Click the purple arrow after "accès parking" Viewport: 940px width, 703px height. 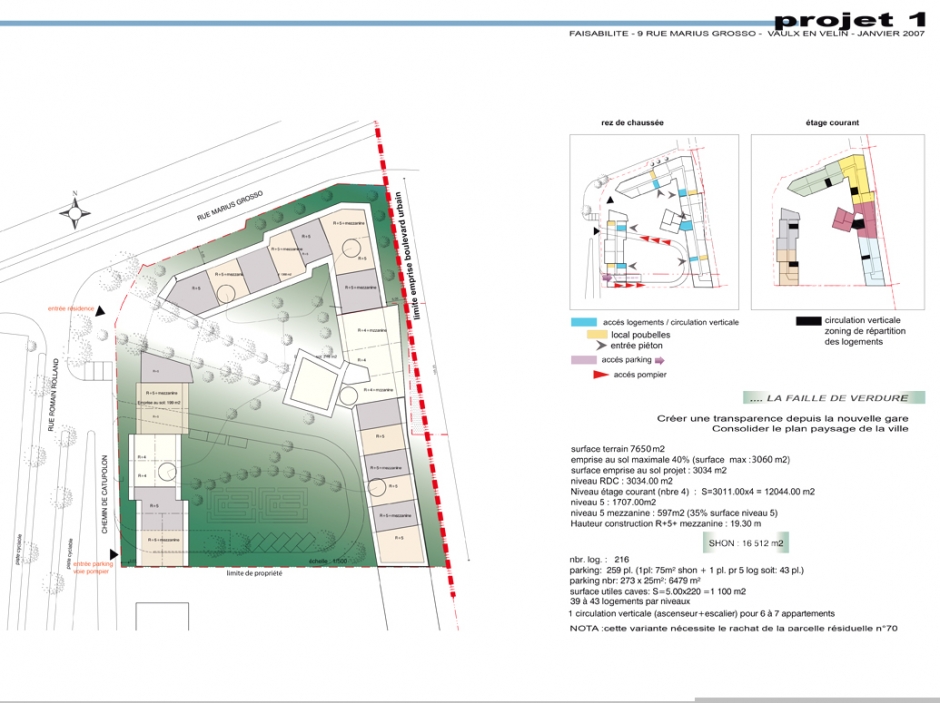pyautogui.click(x=658, y=359)
